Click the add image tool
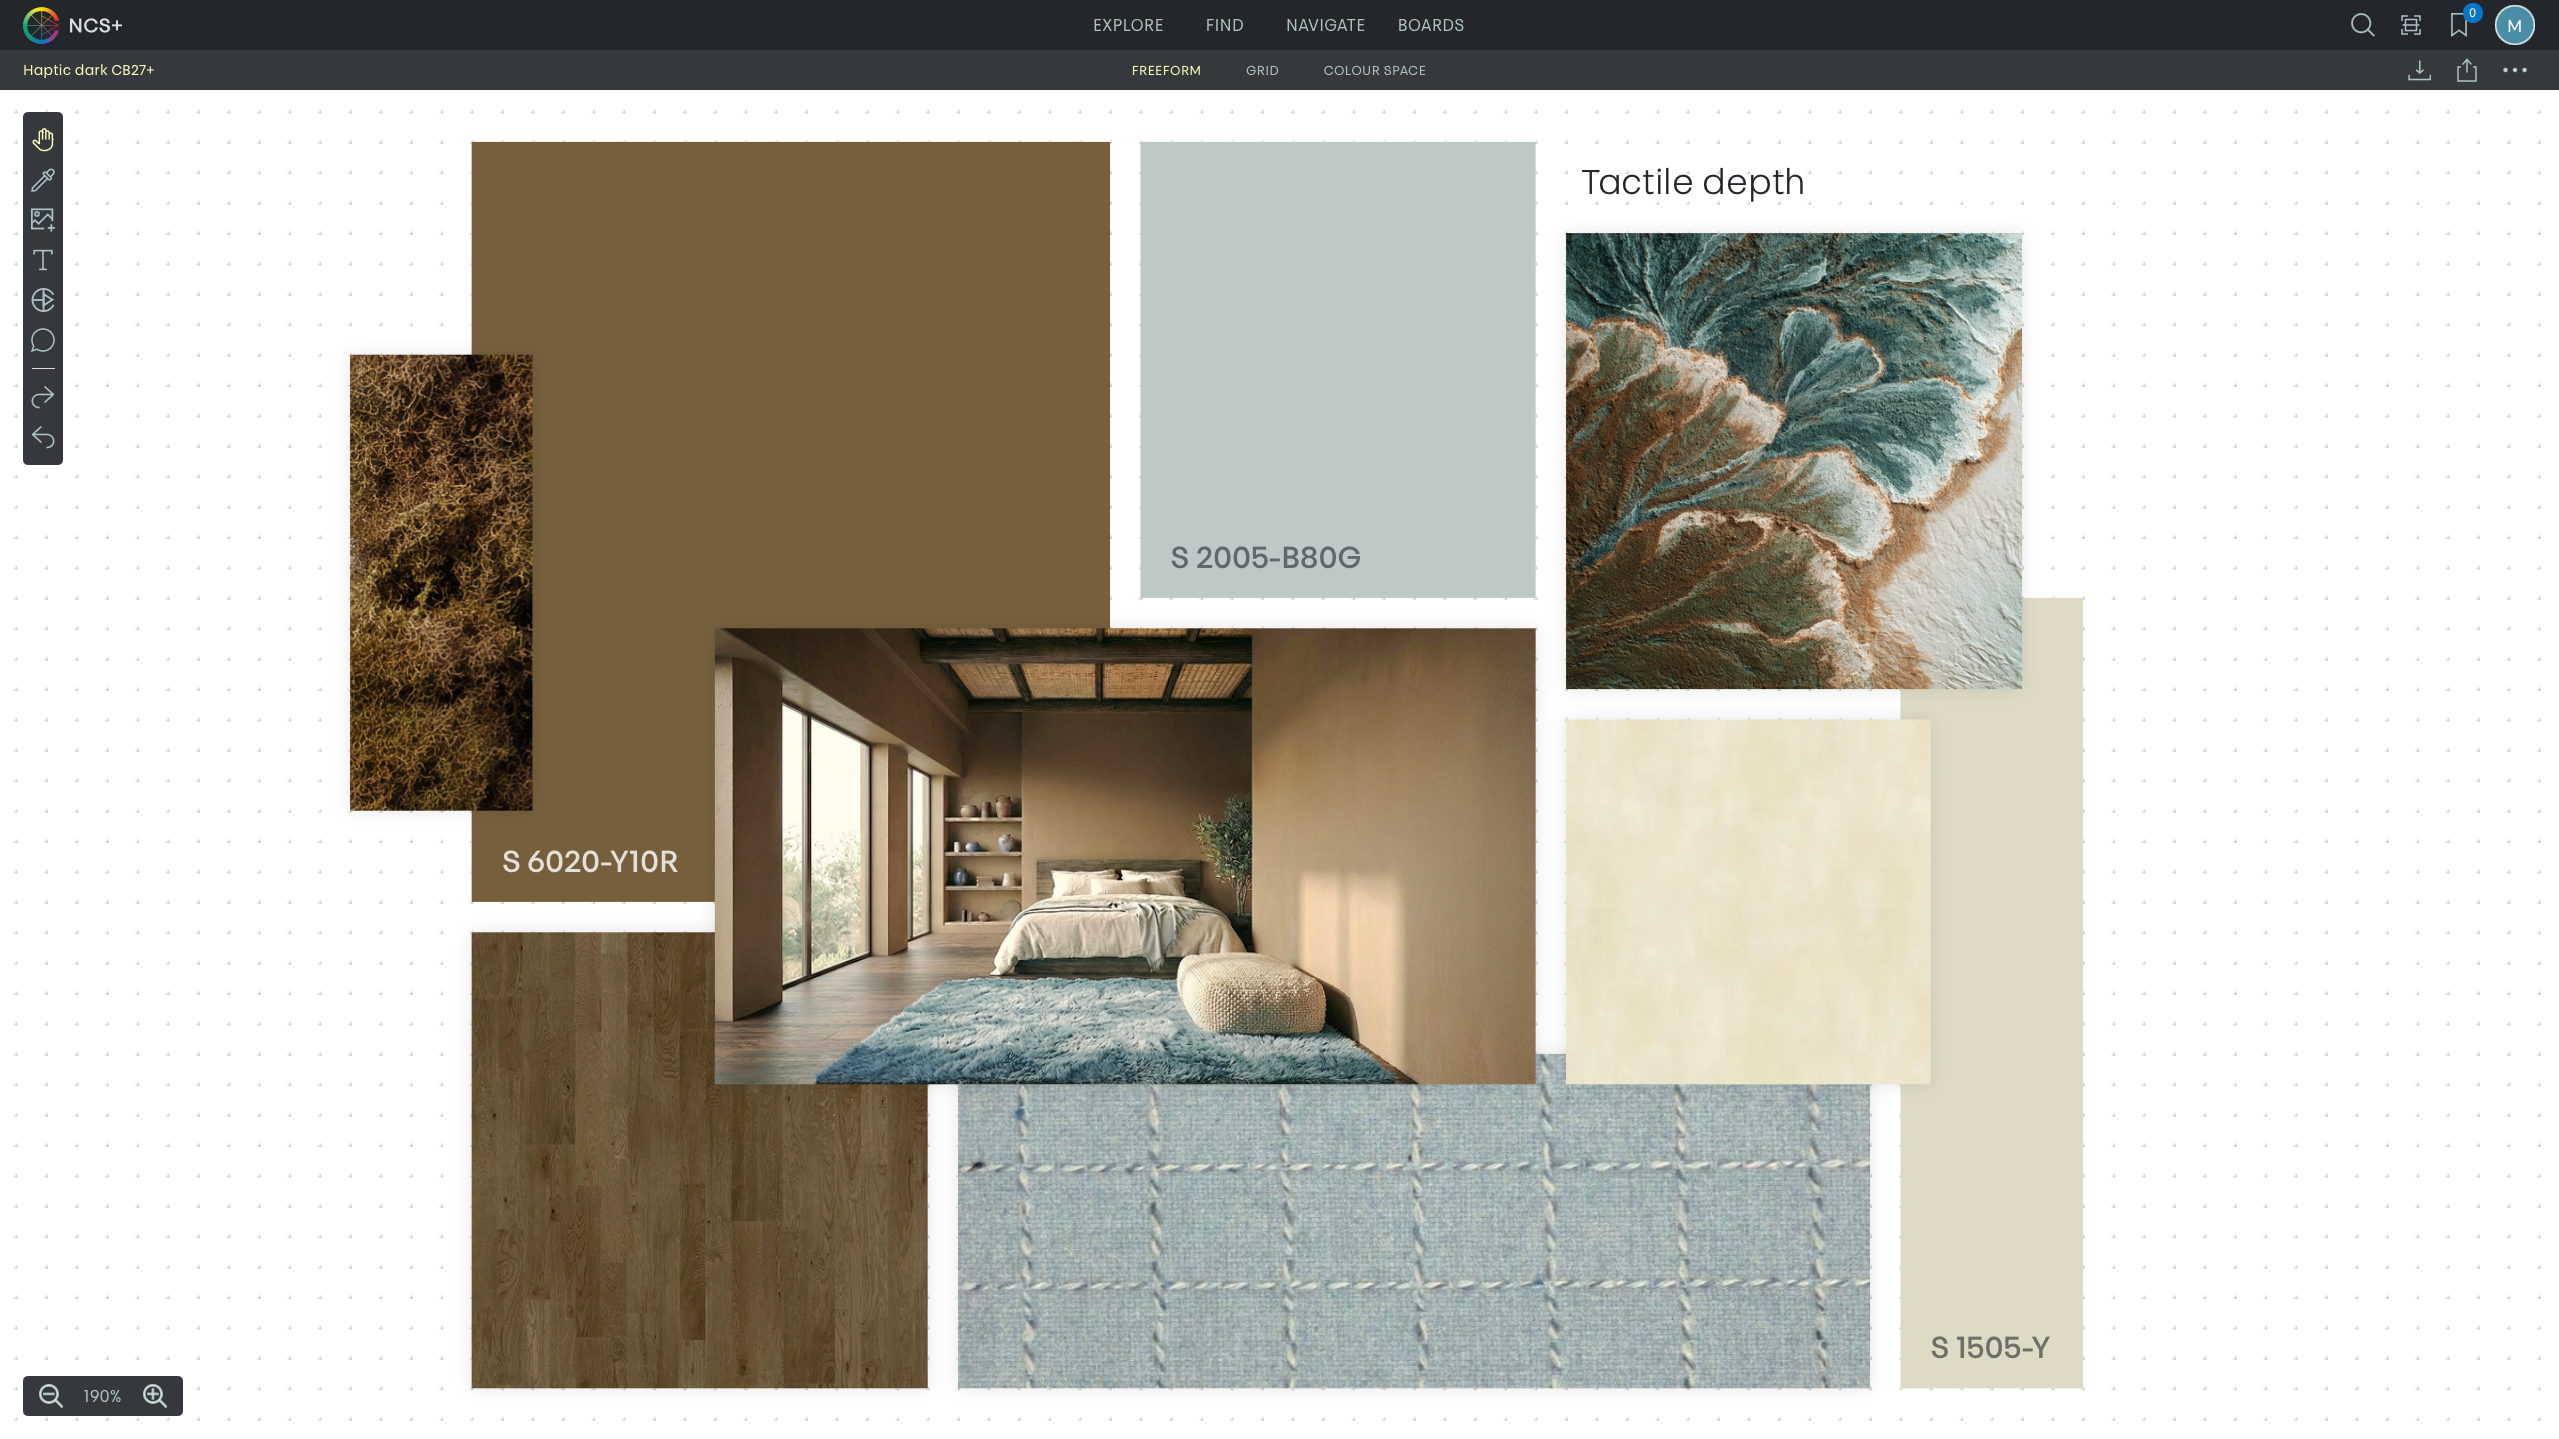 (43, 220)
